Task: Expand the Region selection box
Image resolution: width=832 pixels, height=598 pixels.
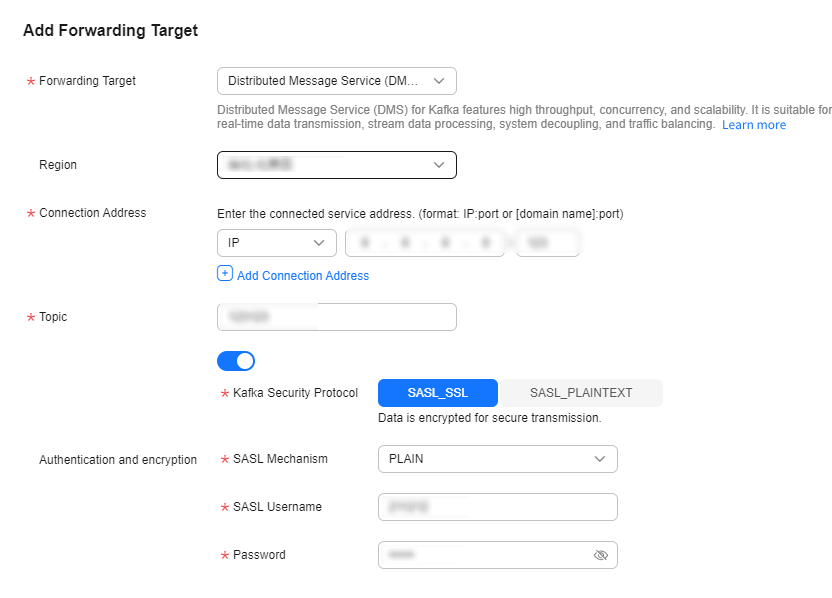Action: point(337,165)
